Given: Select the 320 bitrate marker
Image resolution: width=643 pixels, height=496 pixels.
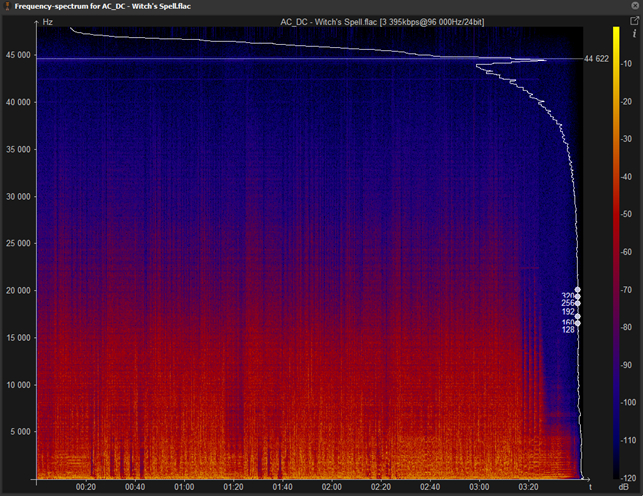Looking at the screenshot, I should (x=568, y=296).
